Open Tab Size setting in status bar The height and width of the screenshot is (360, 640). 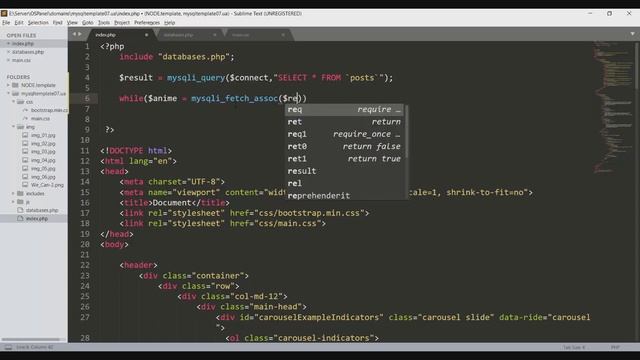[x=574, y=347]
